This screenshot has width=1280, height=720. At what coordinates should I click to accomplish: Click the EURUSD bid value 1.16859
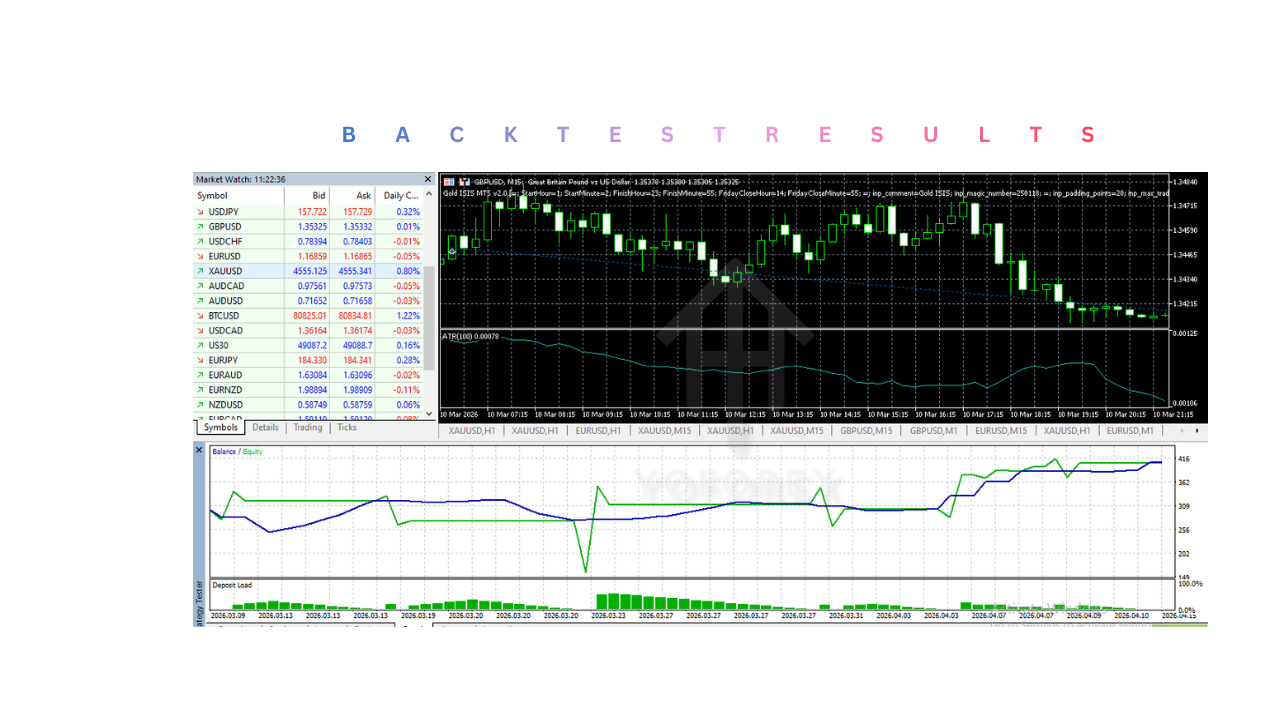coord(312,256)
